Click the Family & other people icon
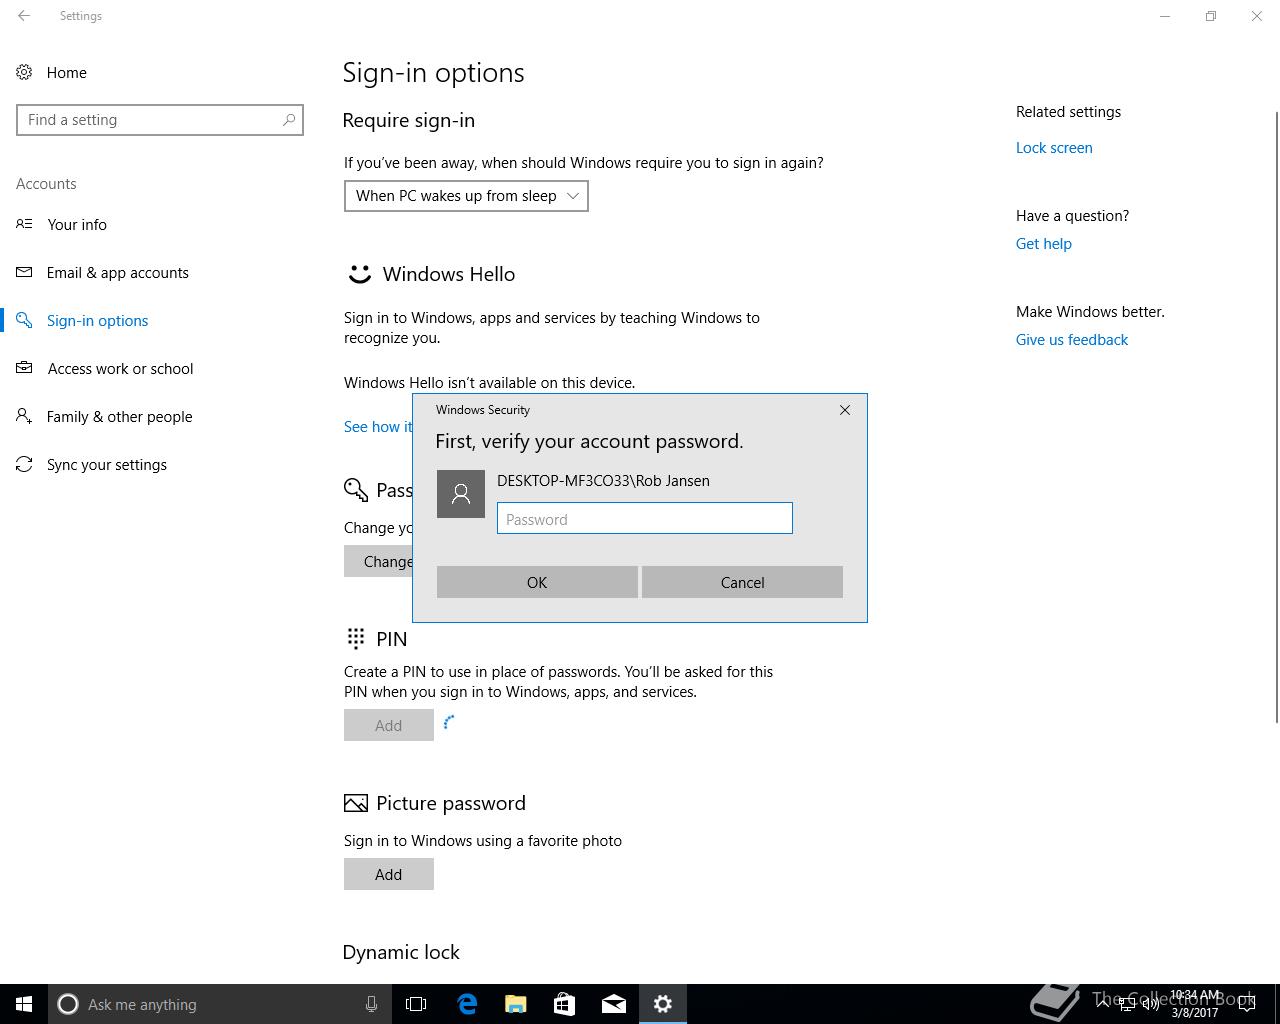 point(24,416)
